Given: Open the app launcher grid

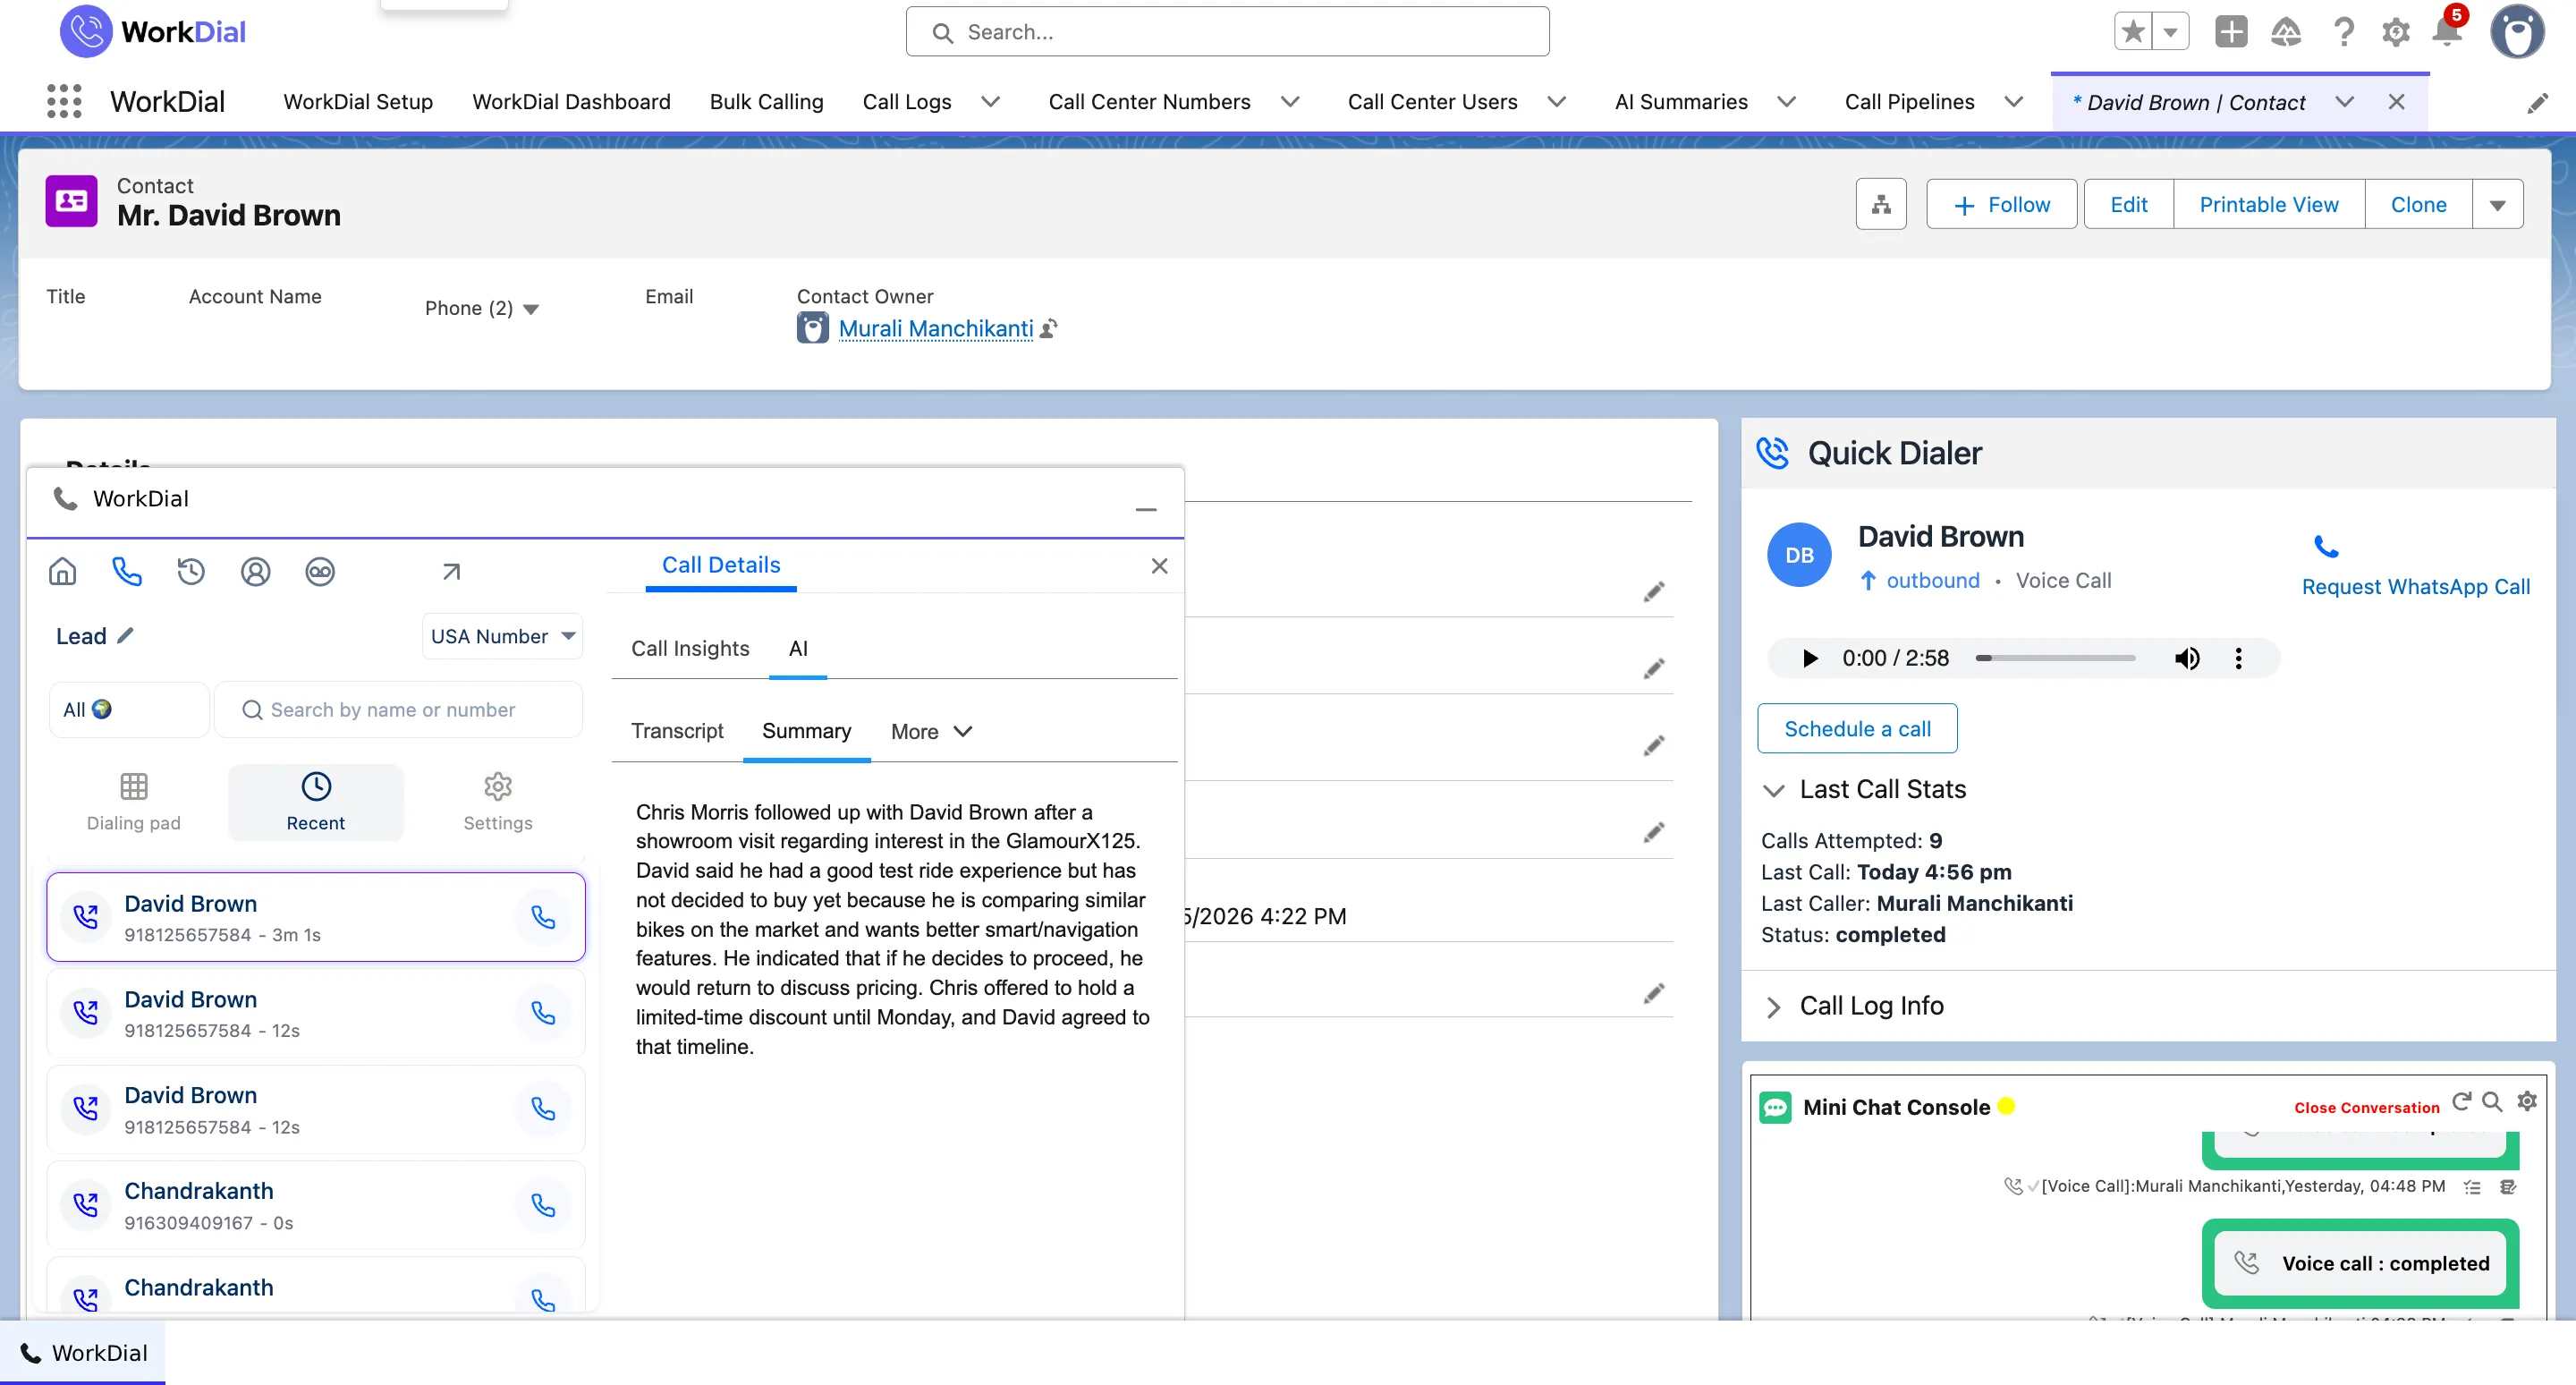Looking at the screenshot, I should [x=64, y=101].
